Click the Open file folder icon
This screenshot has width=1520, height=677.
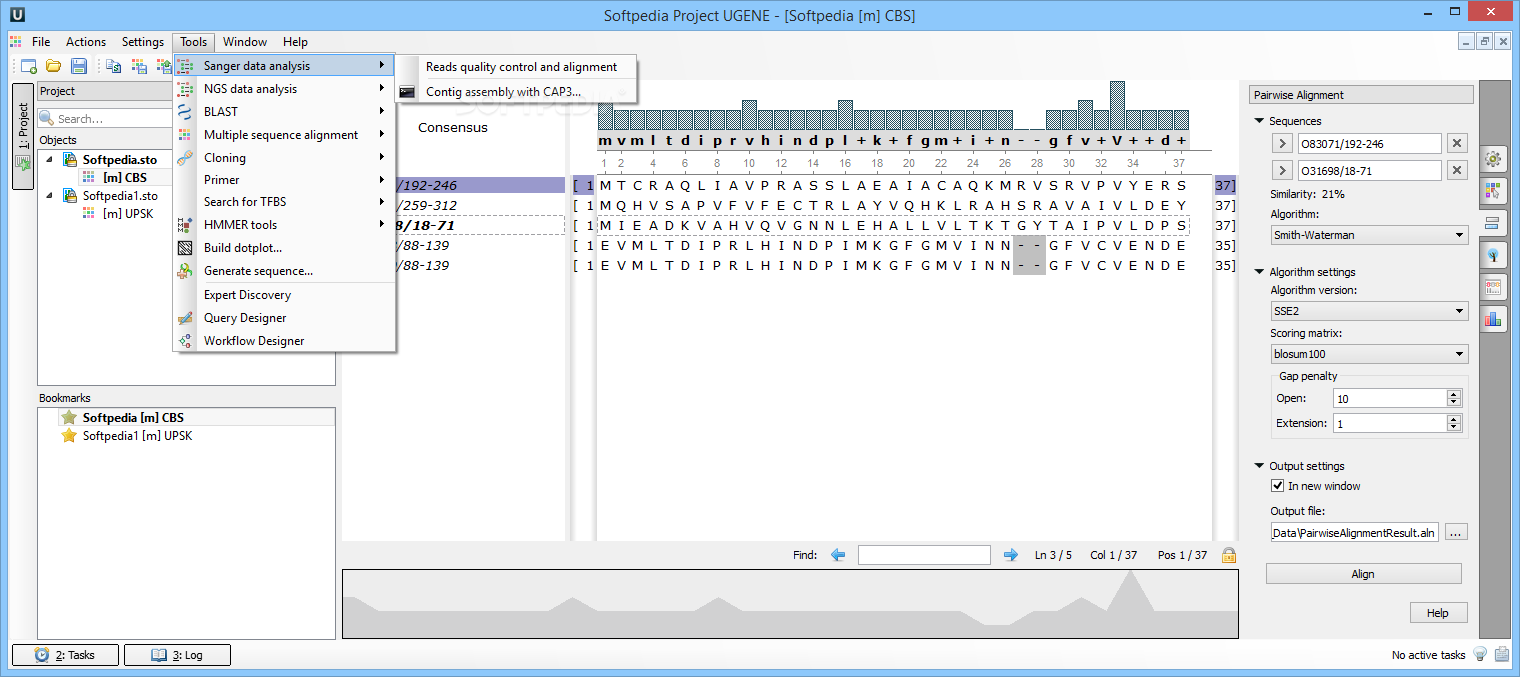pos(53,66)
